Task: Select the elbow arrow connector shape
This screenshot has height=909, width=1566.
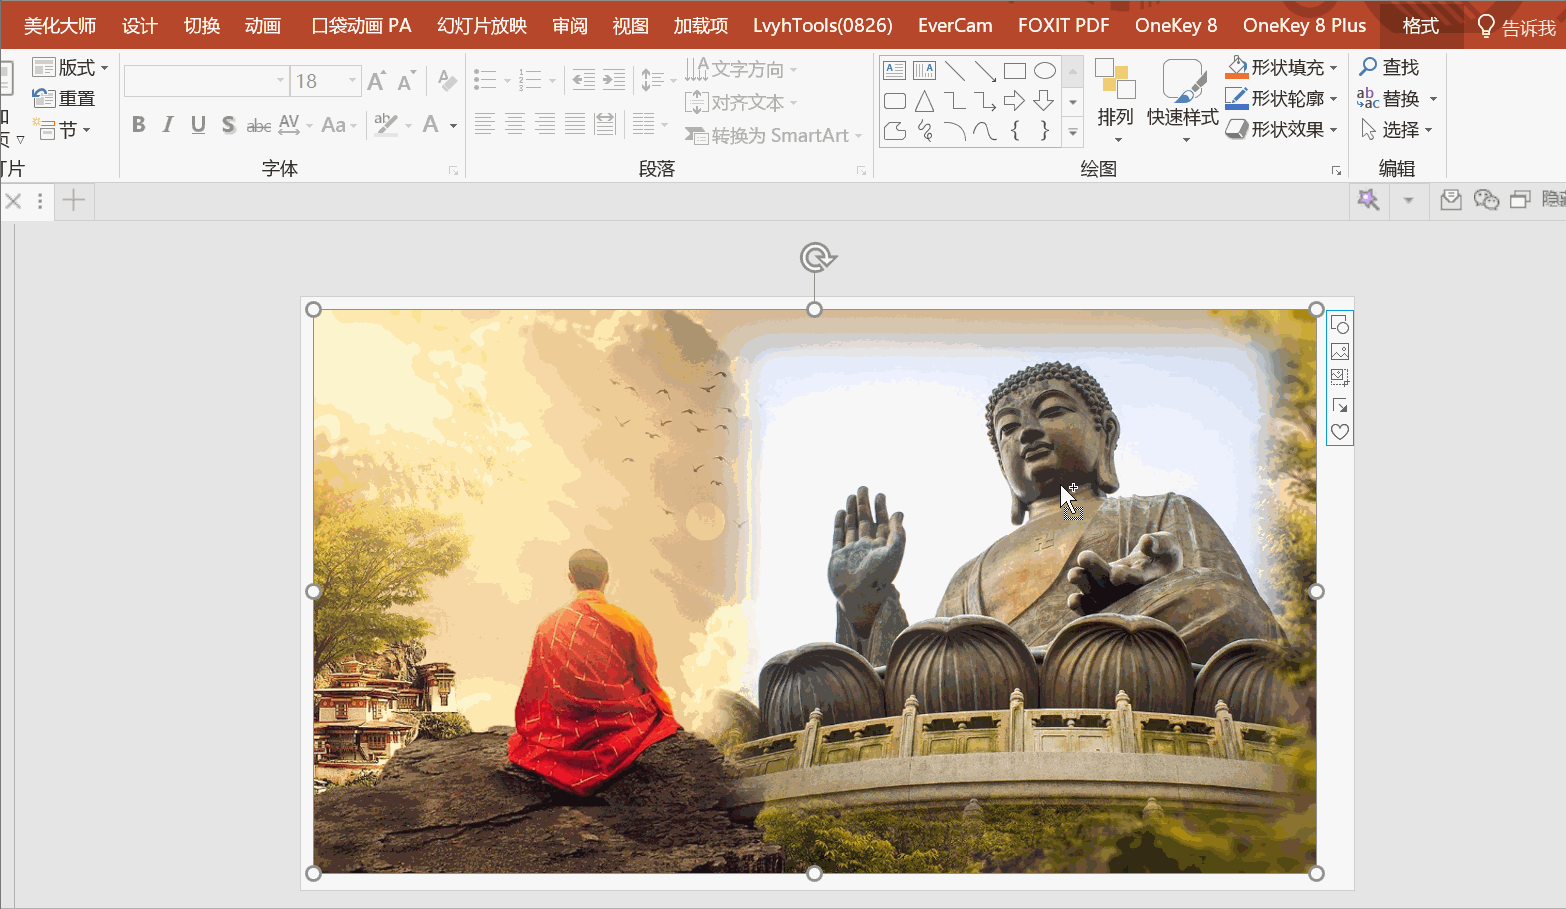Action: click(x=985, y=101)
